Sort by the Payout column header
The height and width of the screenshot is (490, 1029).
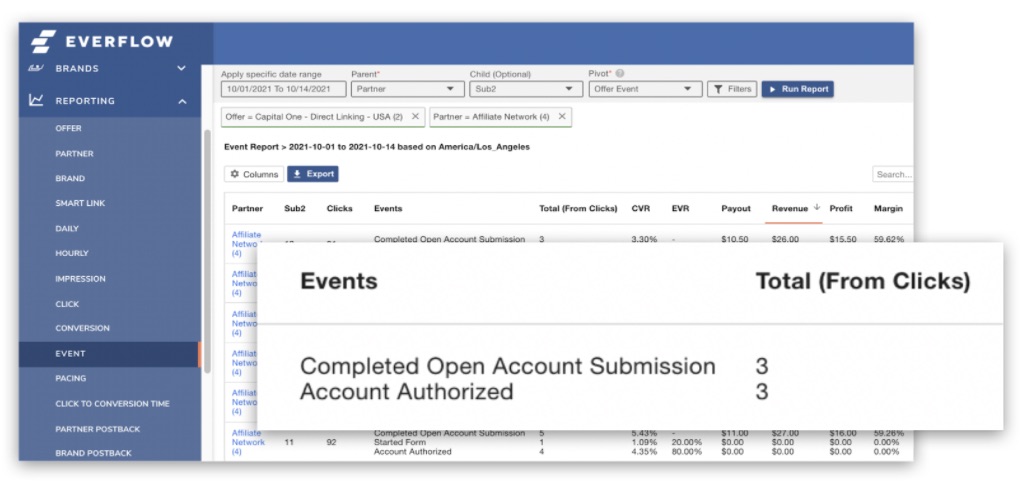pyautogui.click(x=736, y=209)
